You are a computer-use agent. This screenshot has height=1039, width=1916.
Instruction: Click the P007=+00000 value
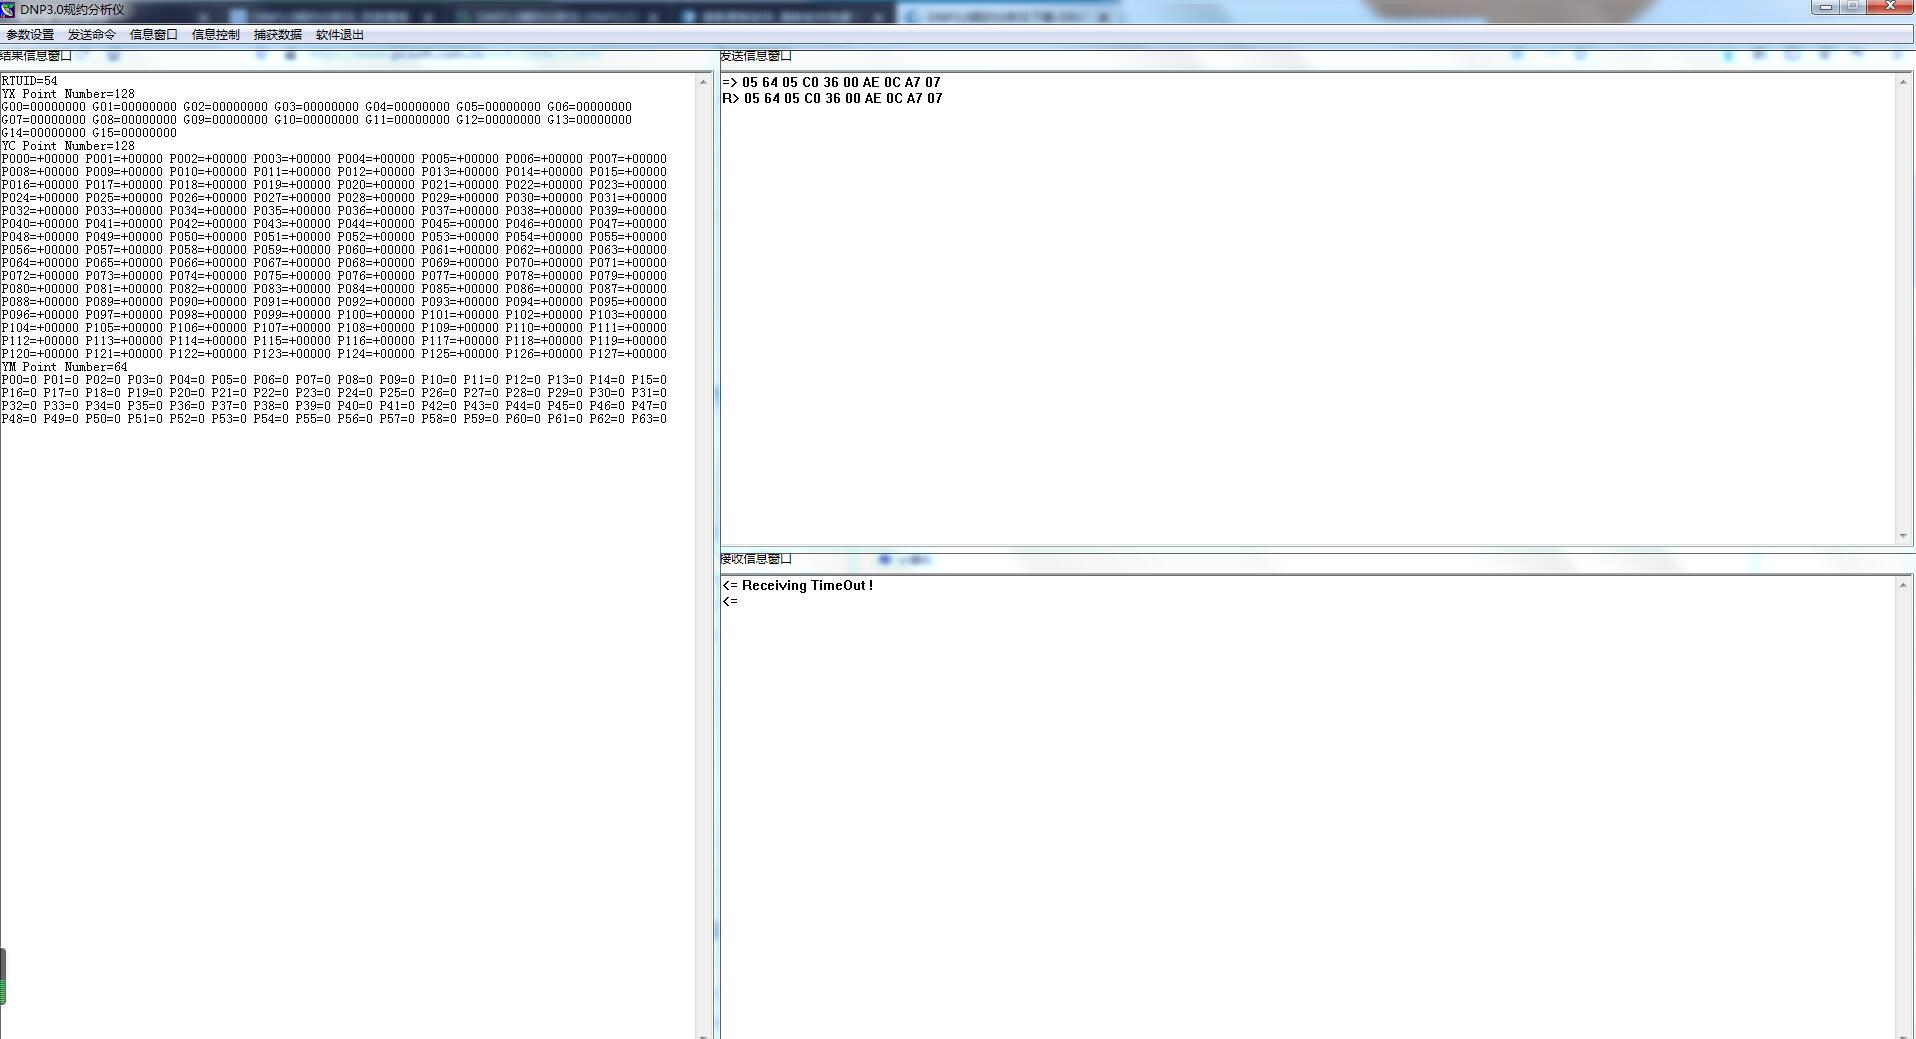tap(628, 159)
